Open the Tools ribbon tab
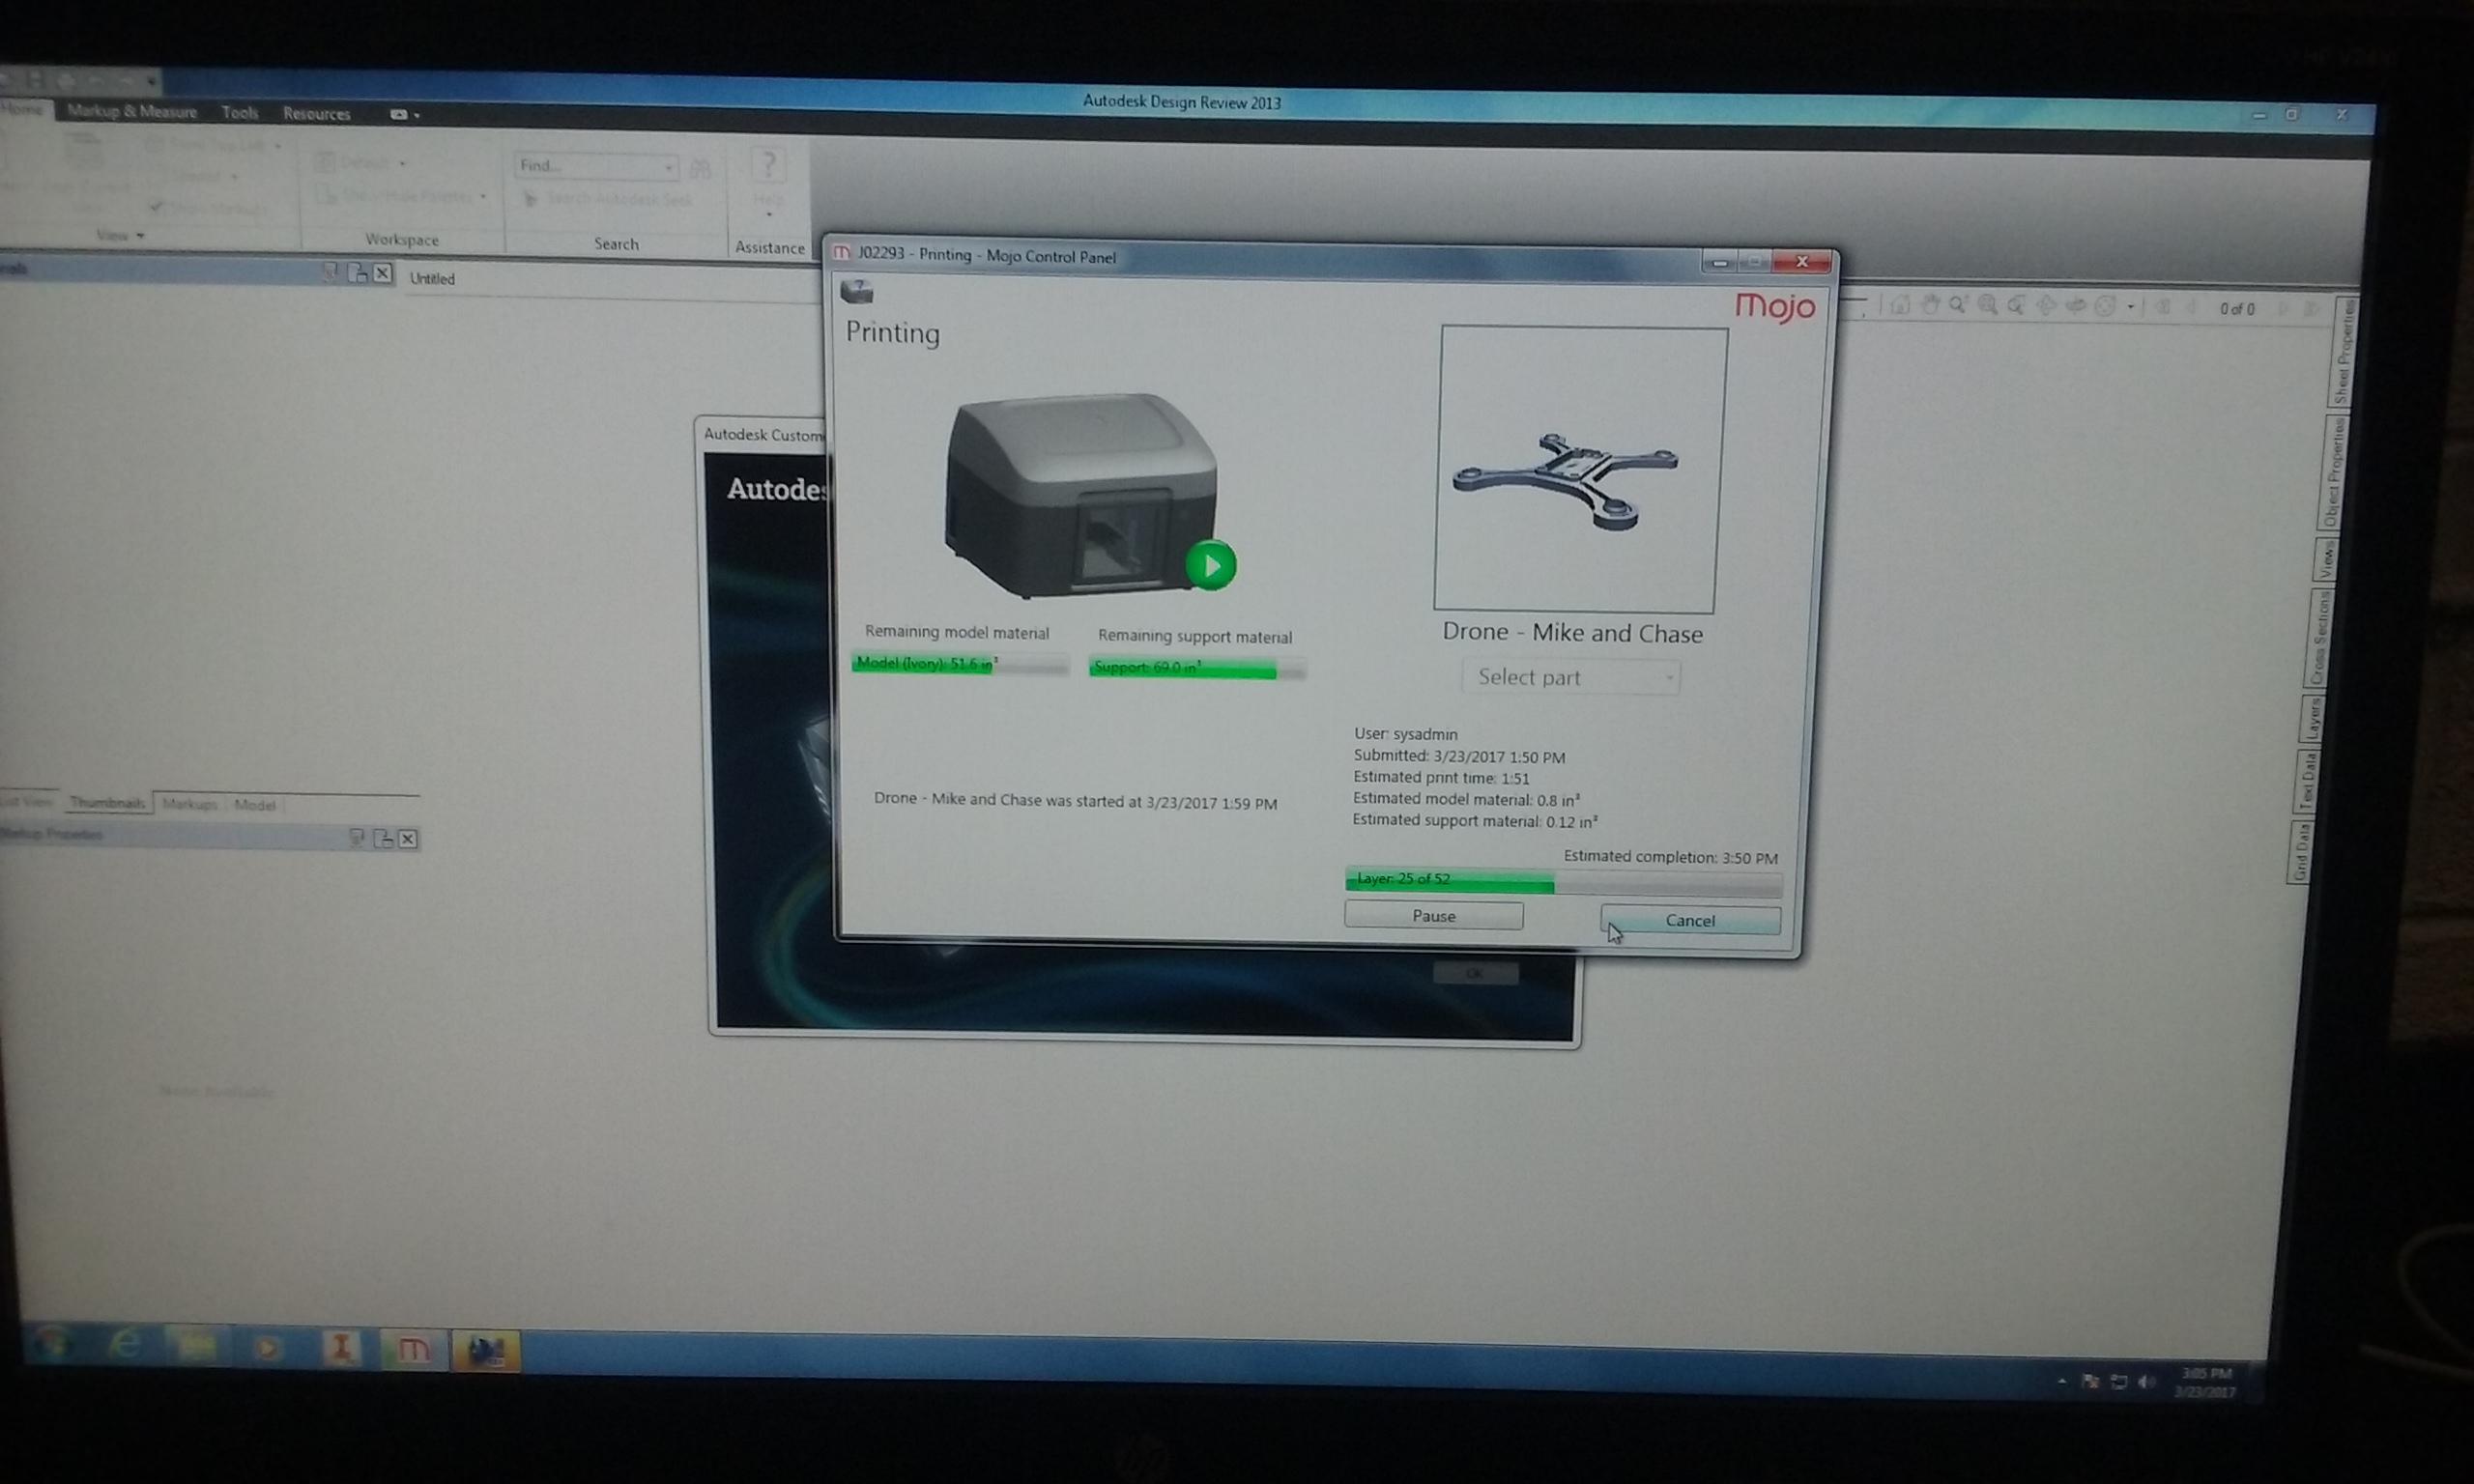Screen dimensions: 2474x1484 [x=240, y=113]
